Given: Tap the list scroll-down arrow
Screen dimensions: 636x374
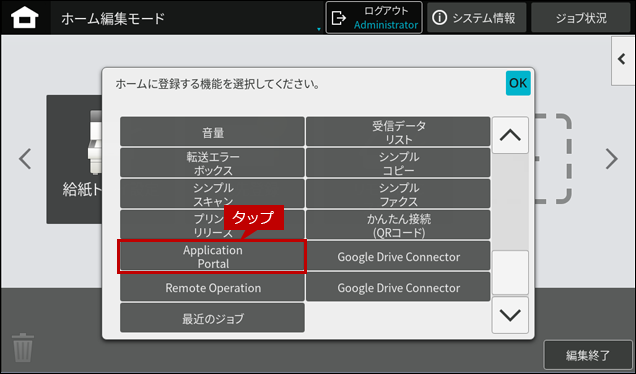Looking at the screenshot, I should pyautogui.click(x=510, y=315).
